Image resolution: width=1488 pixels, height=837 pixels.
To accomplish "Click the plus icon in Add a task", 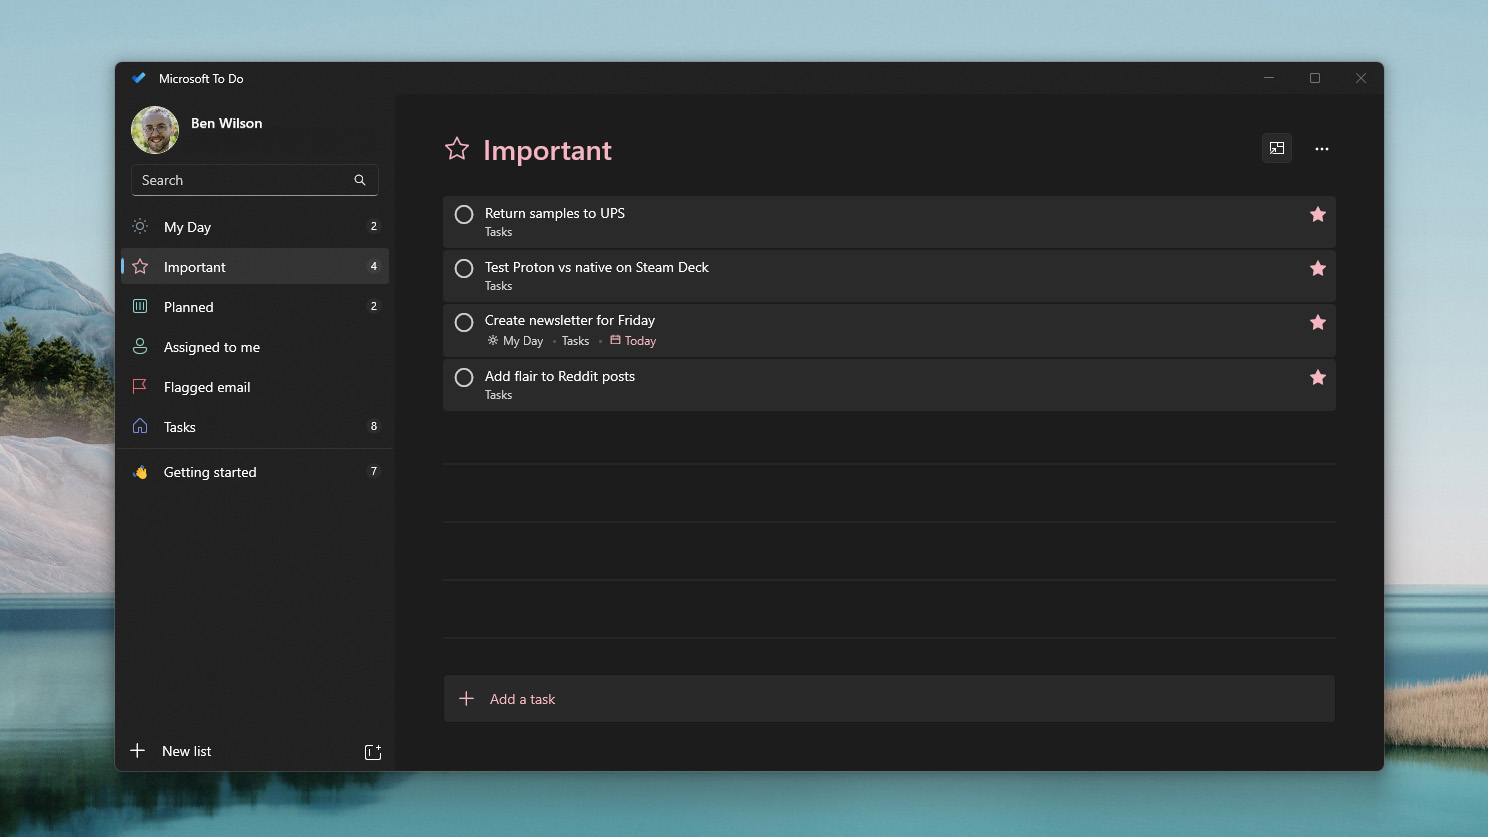I will pyautogui.click(x=466, y=699).
